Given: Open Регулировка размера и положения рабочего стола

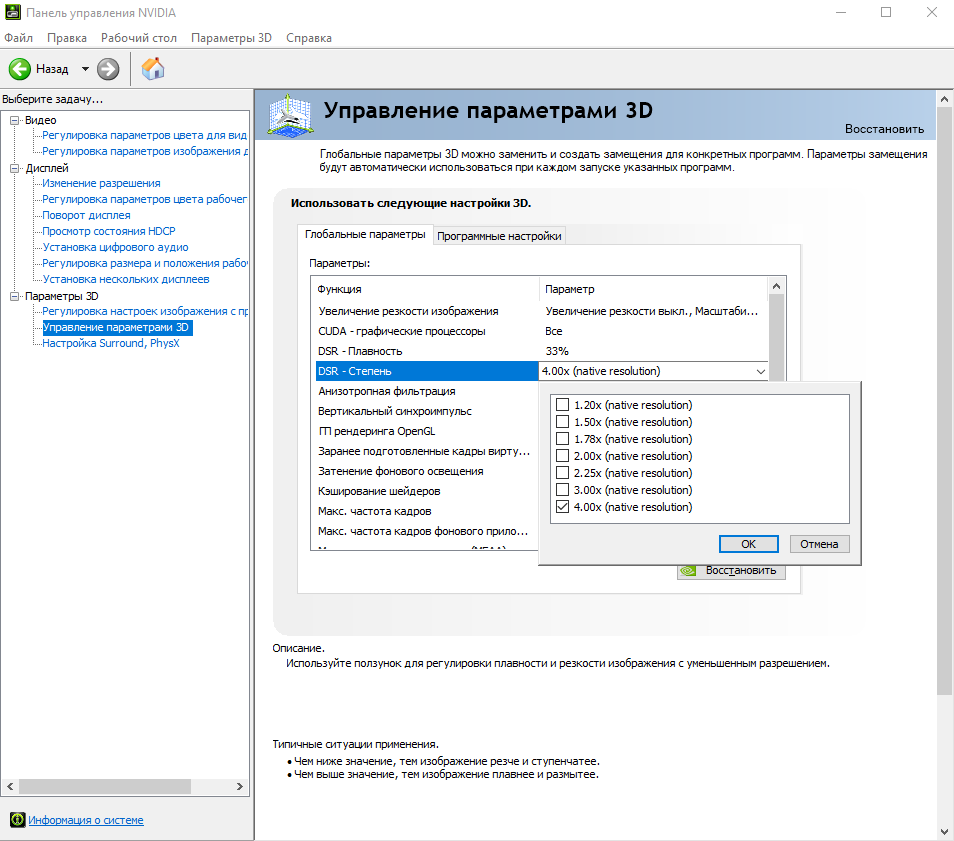Looking at the screenshot, I should pyautogui.click(x=145, y=263).
